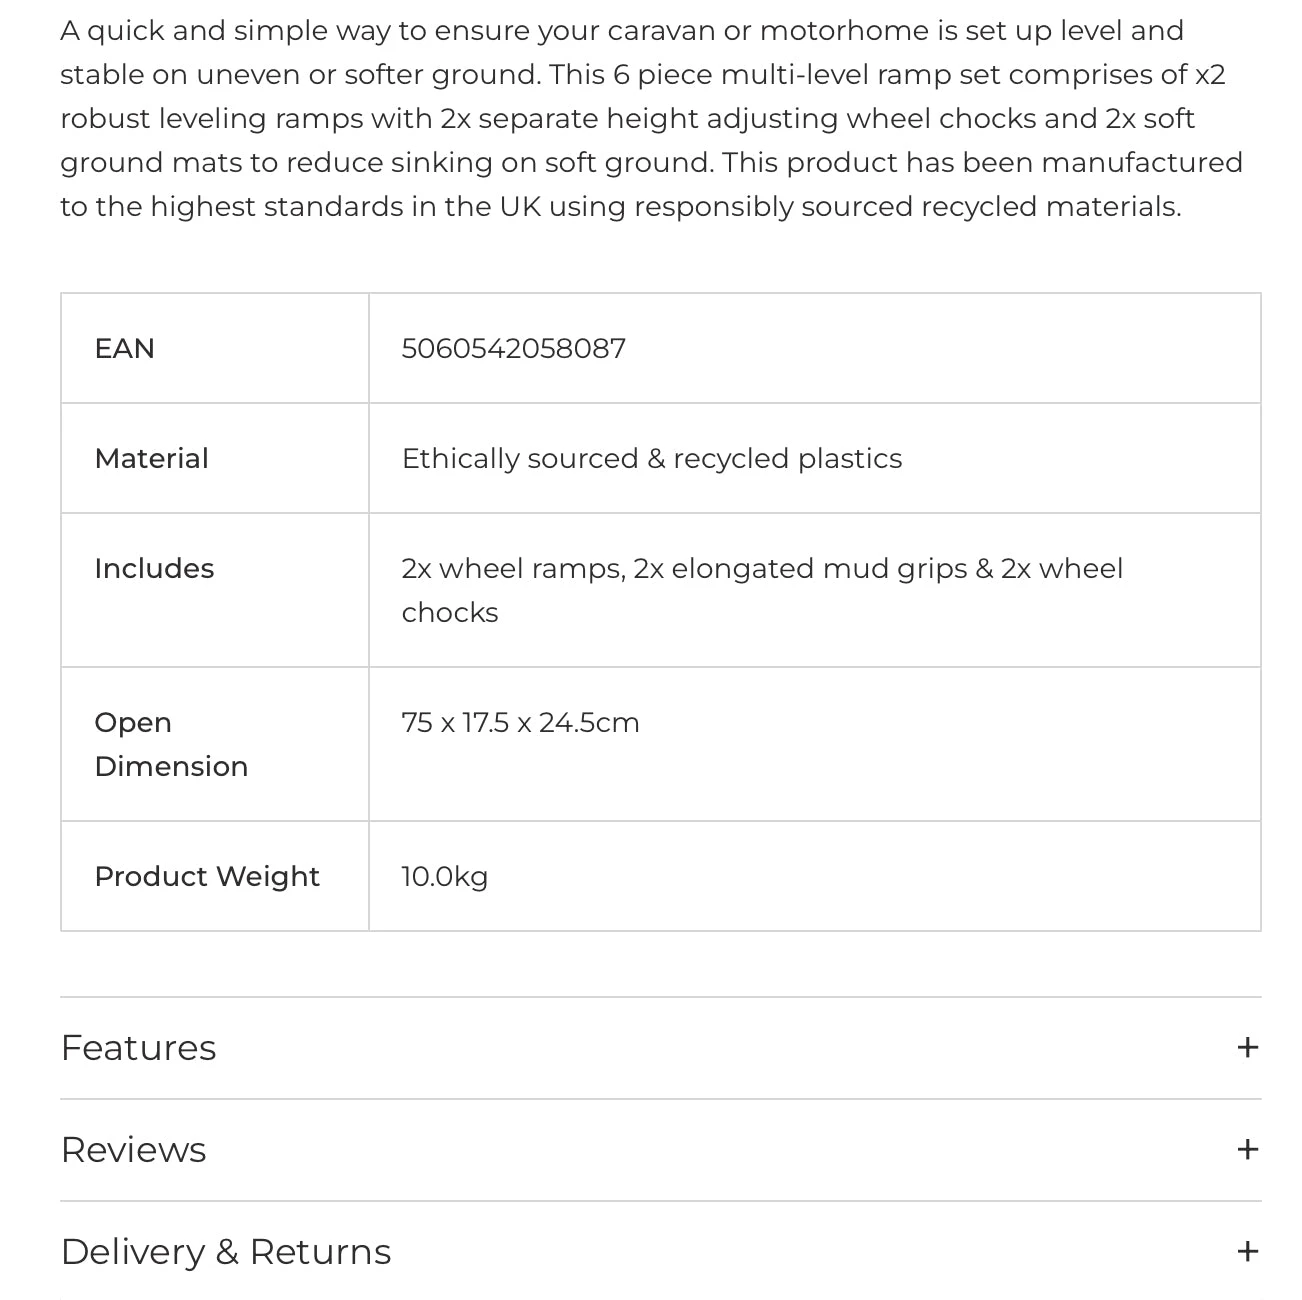The image size is (1302, 1300).
Task: Select the Product Weight label
Action: (207, 876)
